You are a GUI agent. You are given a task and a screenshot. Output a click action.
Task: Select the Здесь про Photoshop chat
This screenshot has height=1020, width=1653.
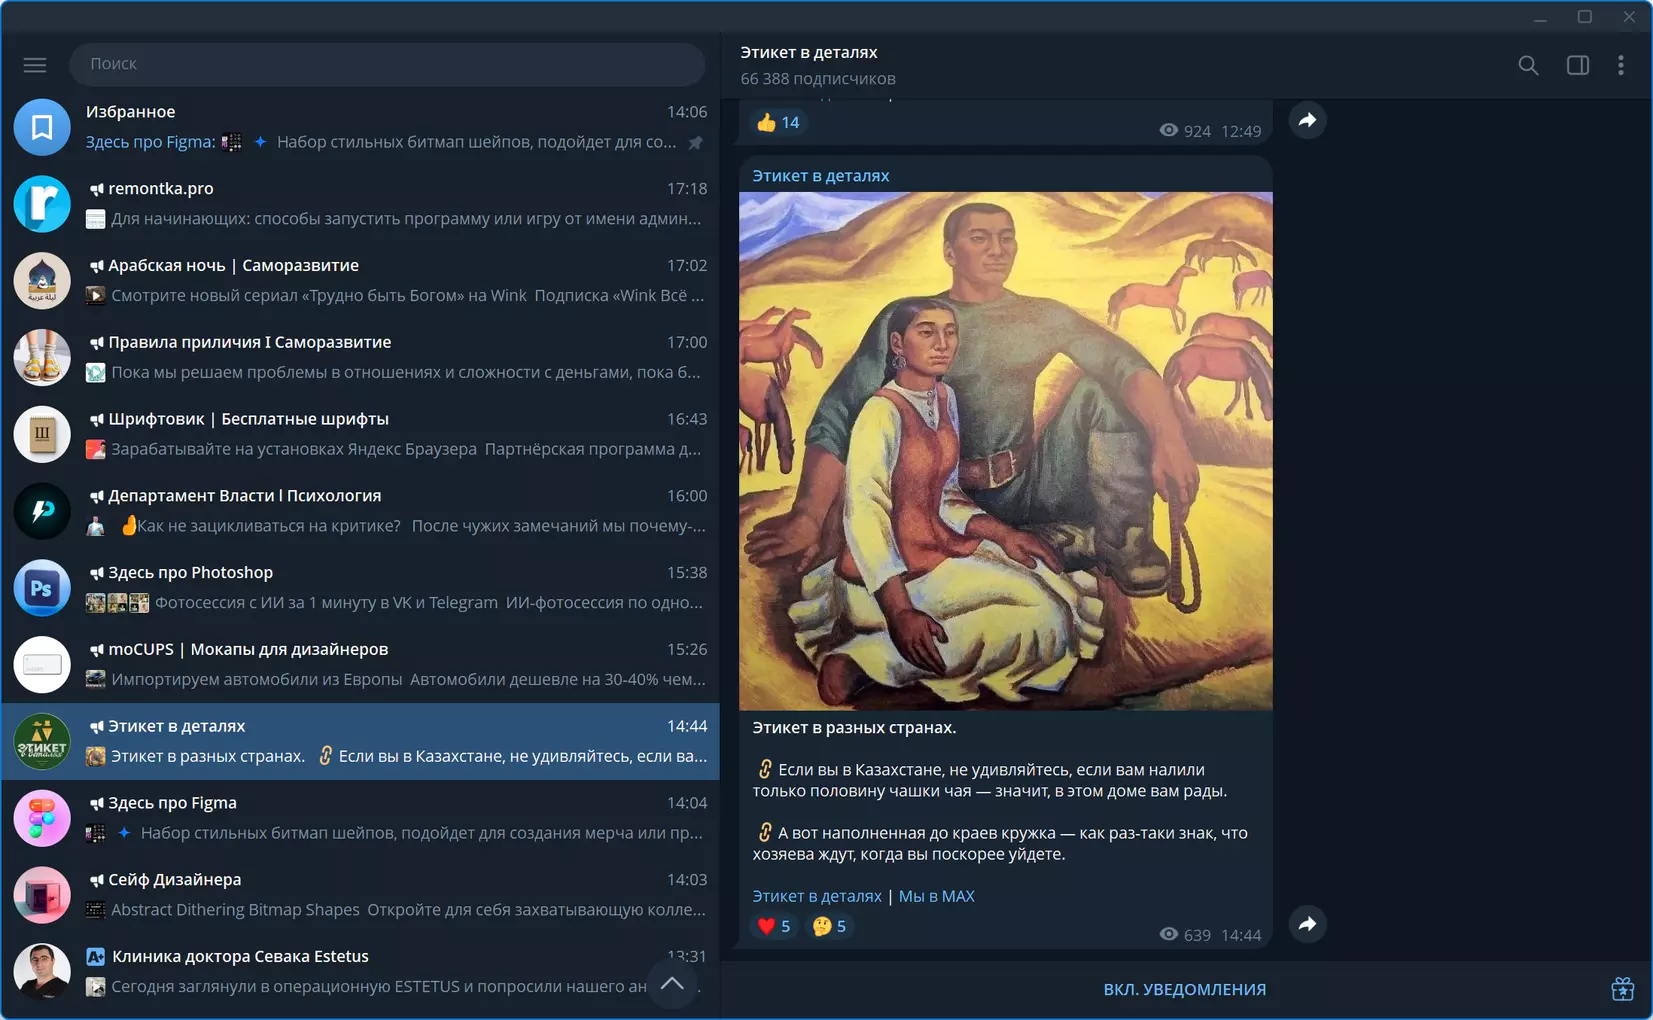point(360,588)
